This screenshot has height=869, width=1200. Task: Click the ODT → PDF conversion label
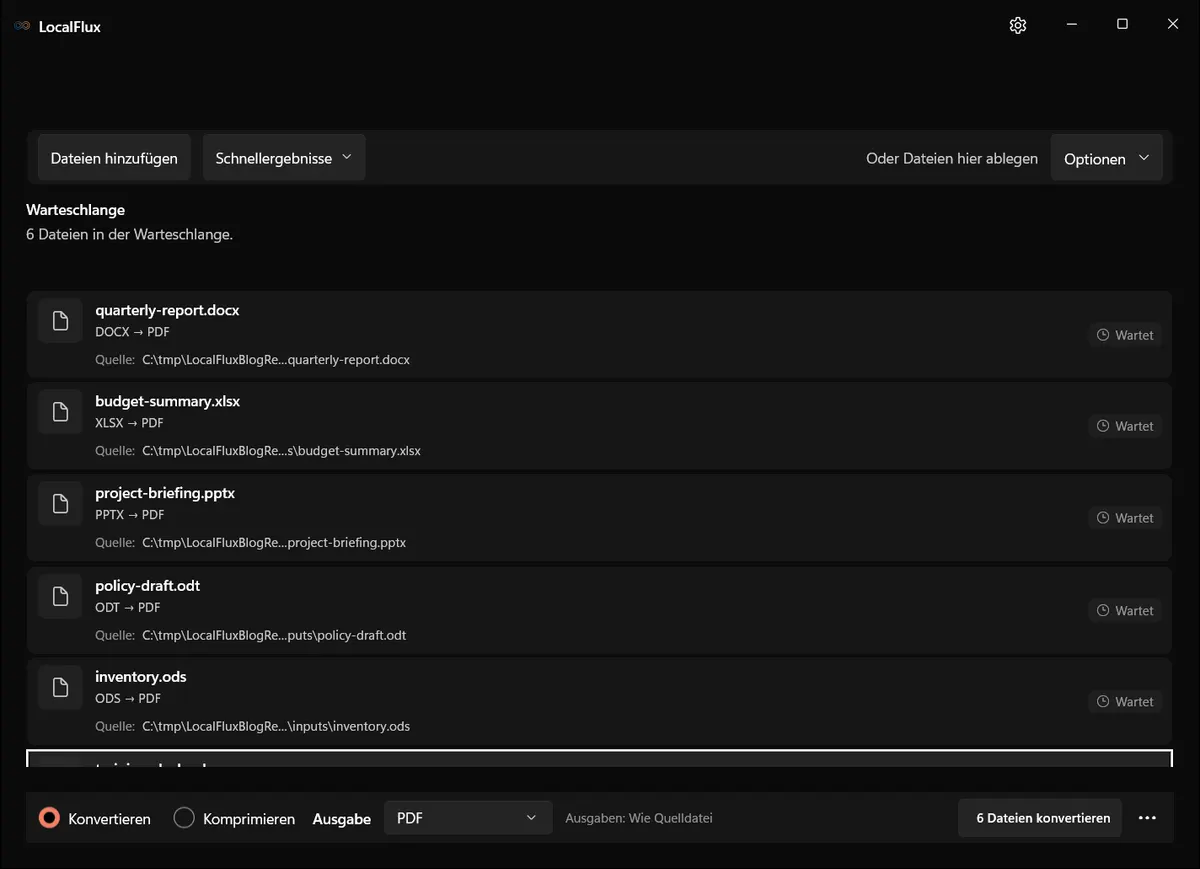coord(127,607)
